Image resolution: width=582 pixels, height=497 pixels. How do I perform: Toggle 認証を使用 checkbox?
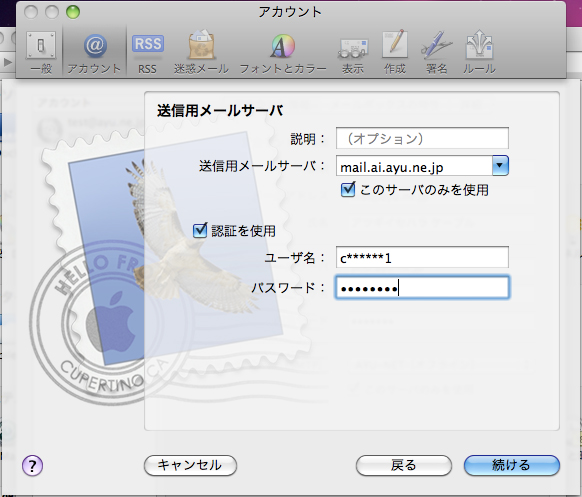[x=200, y=230]
